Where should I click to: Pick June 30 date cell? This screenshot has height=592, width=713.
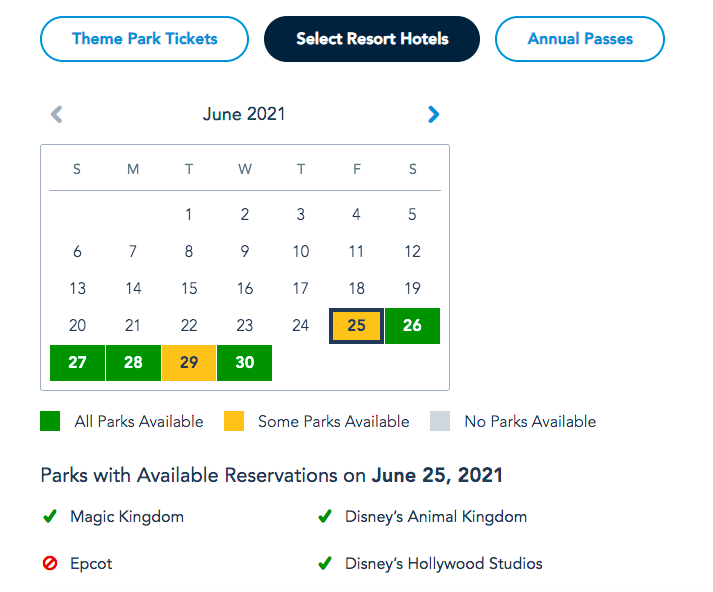click(x=245, y=363)
